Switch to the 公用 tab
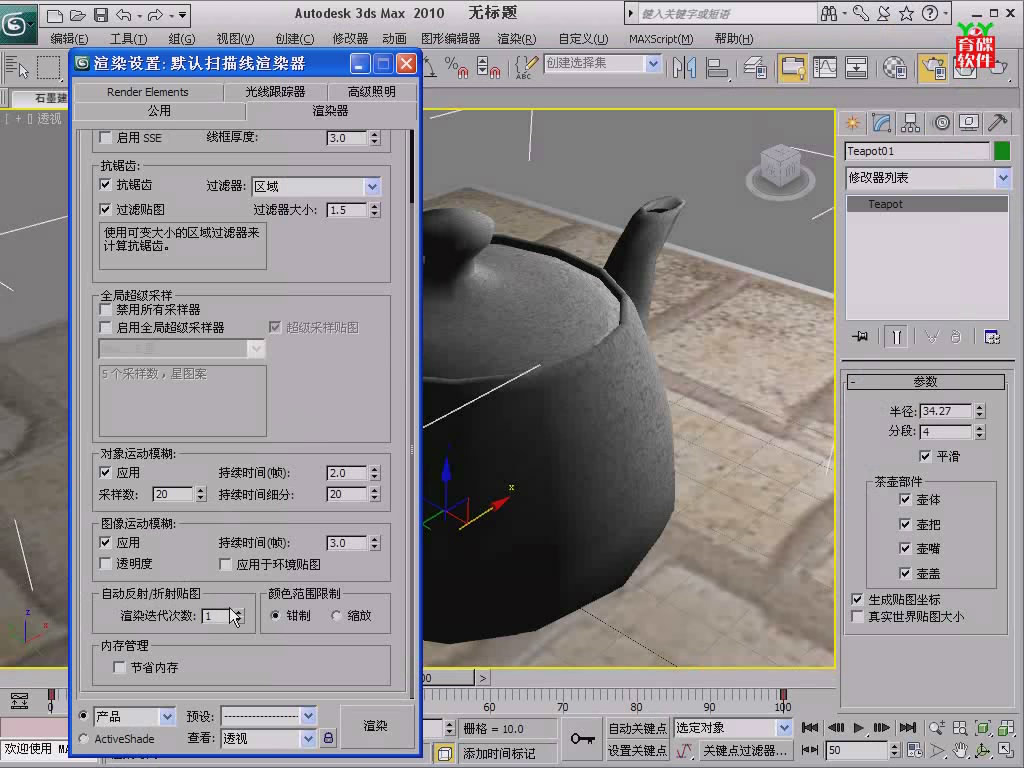The height and width of the screenshot is (768, 1024). 159,111
